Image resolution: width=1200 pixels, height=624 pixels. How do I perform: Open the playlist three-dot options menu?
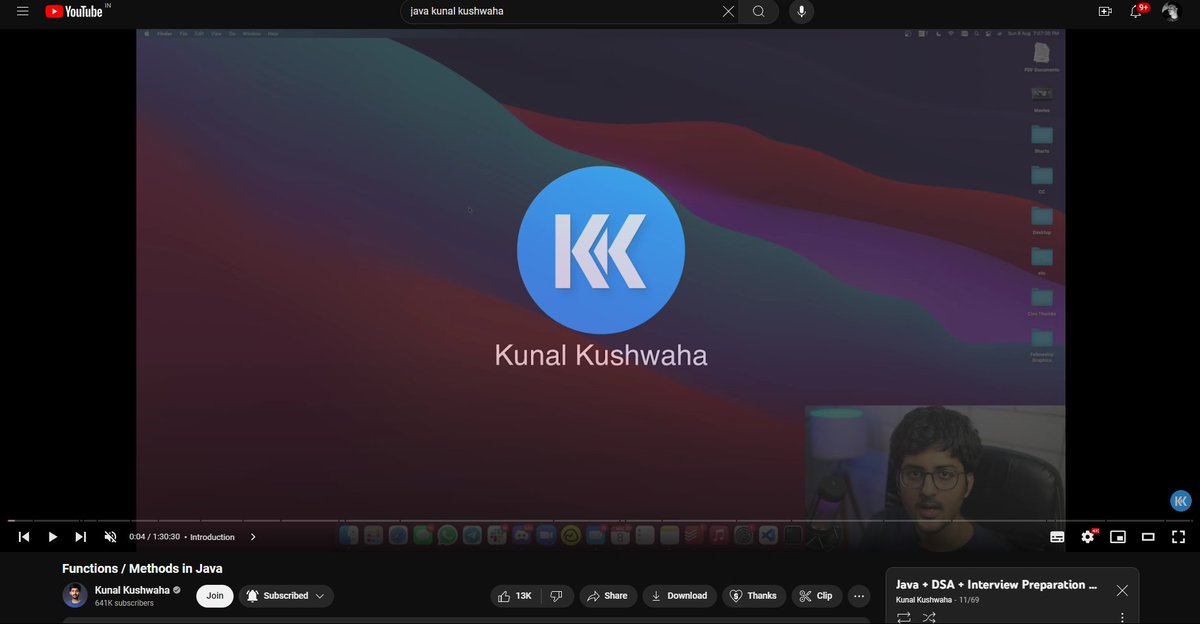click(x=1122, y=618)
